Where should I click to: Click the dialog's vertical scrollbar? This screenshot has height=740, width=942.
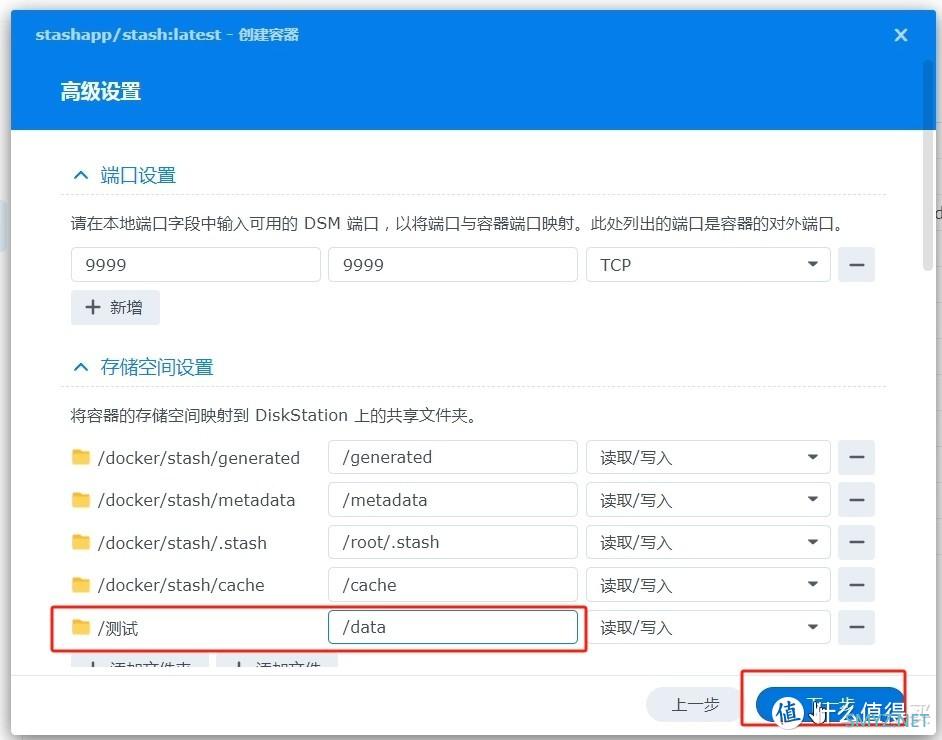[x=928, y=165]
